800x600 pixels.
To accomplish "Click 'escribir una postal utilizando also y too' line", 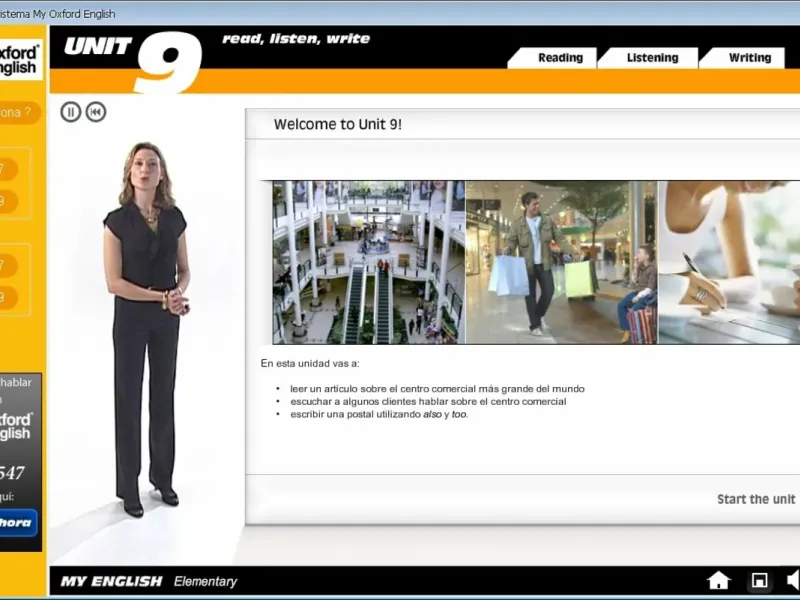I will tap(379, 414).
